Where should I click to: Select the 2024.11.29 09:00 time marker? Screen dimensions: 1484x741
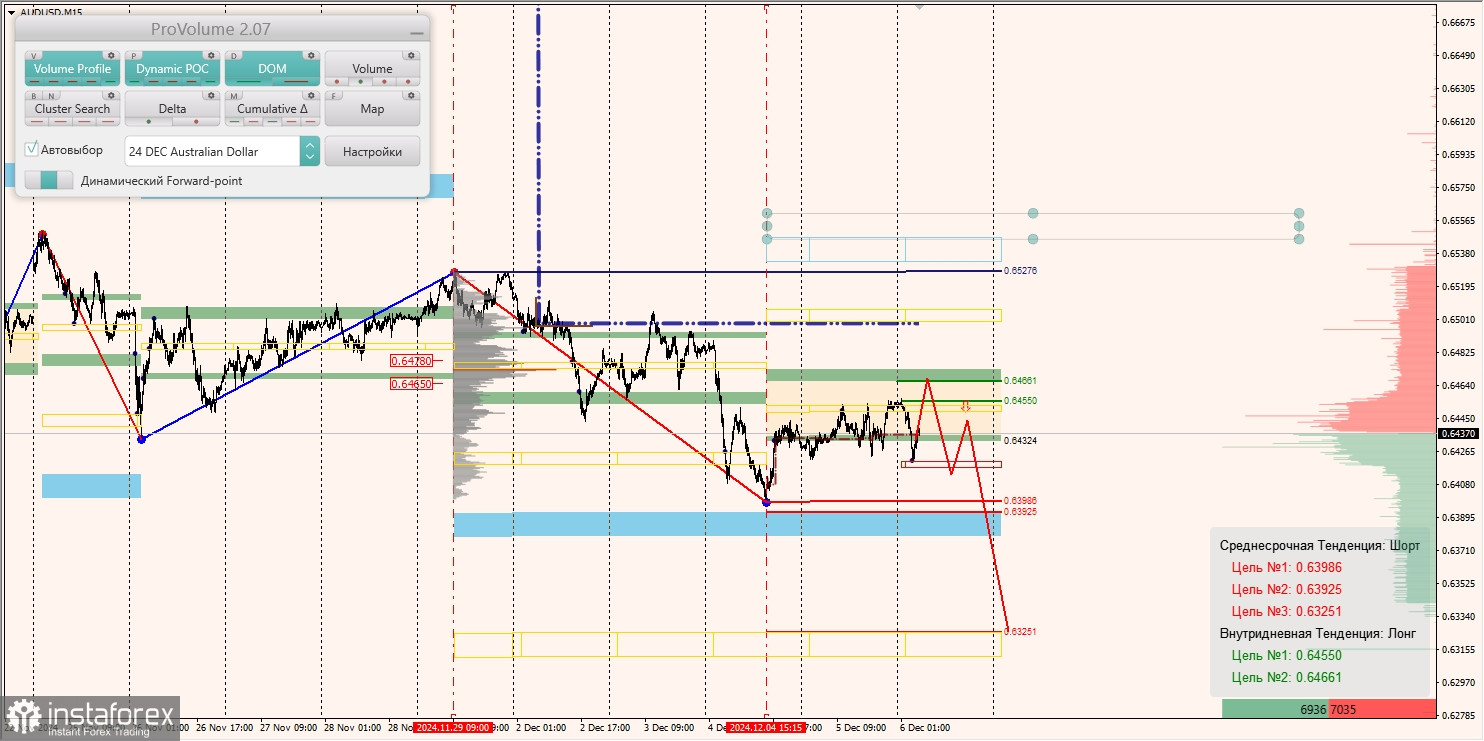(452, 728)
